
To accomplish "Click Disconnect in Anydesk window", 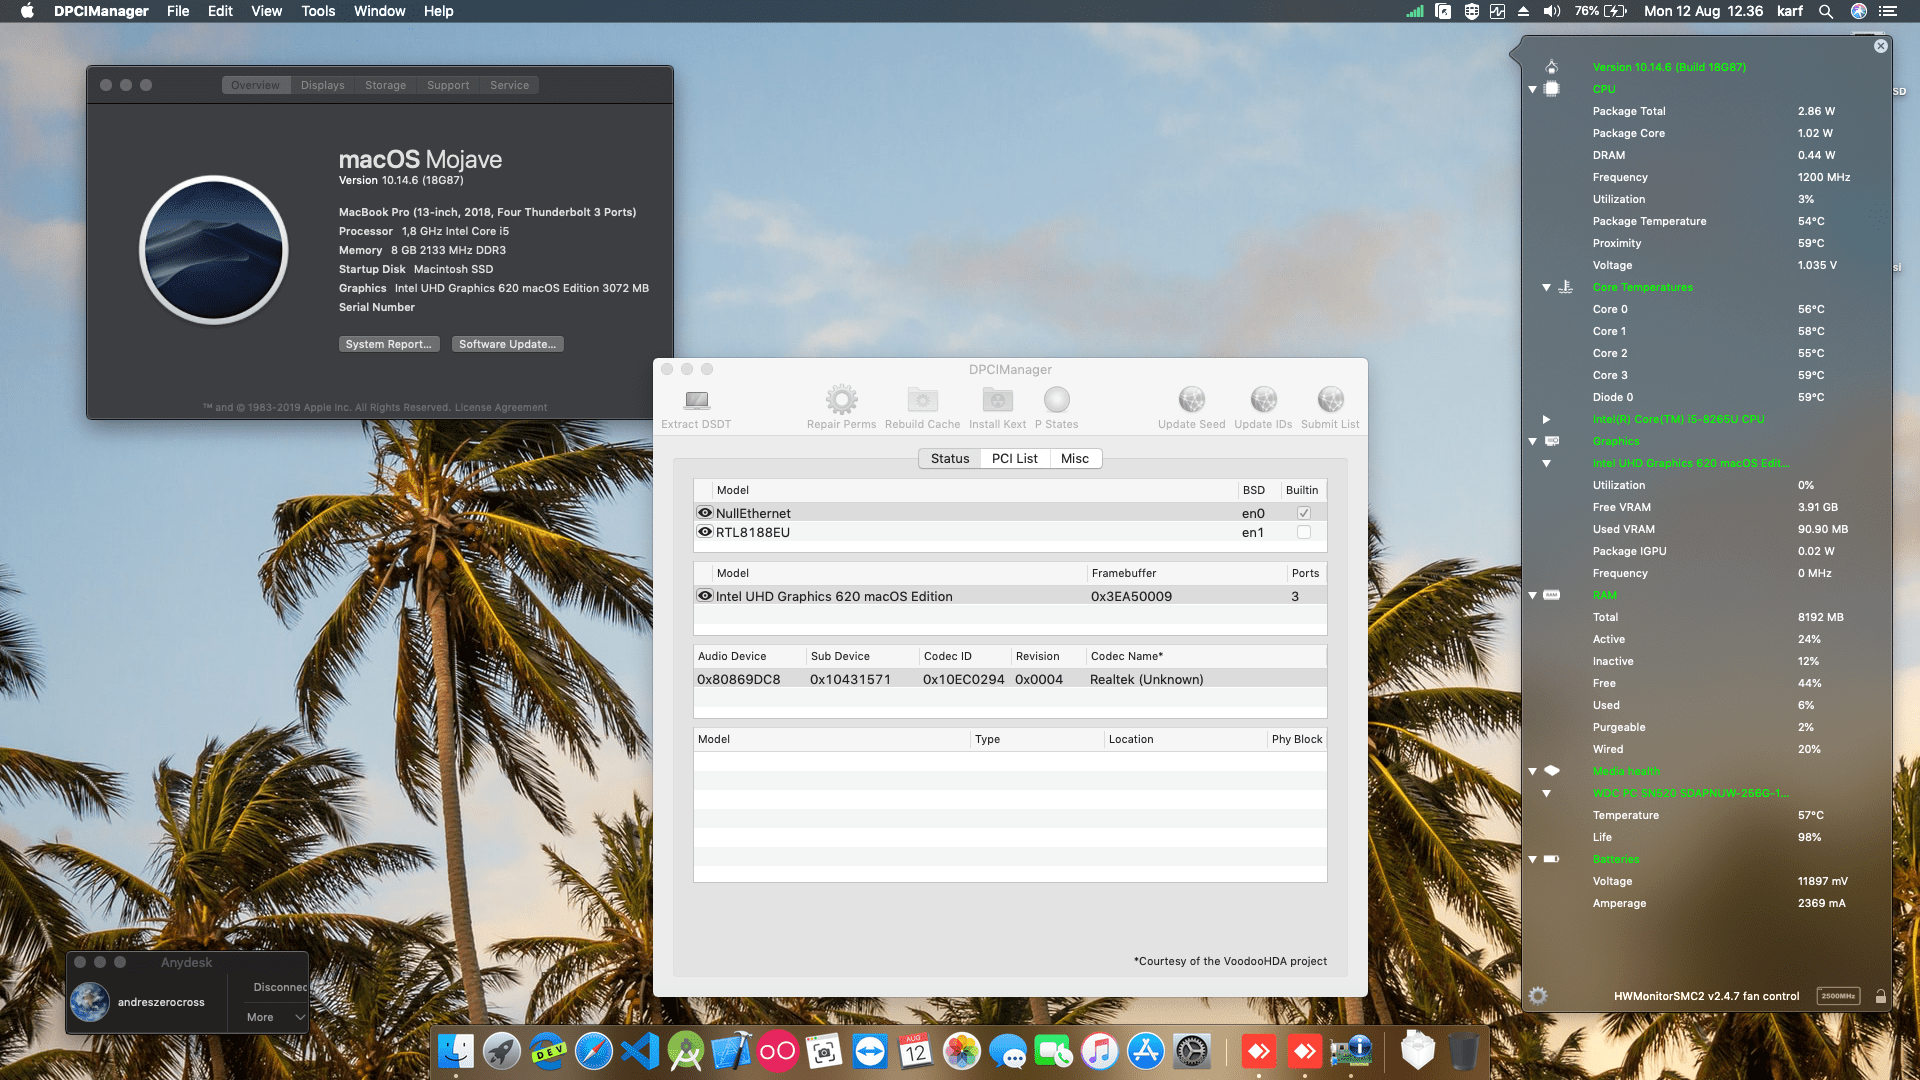I will coord(280,987).
